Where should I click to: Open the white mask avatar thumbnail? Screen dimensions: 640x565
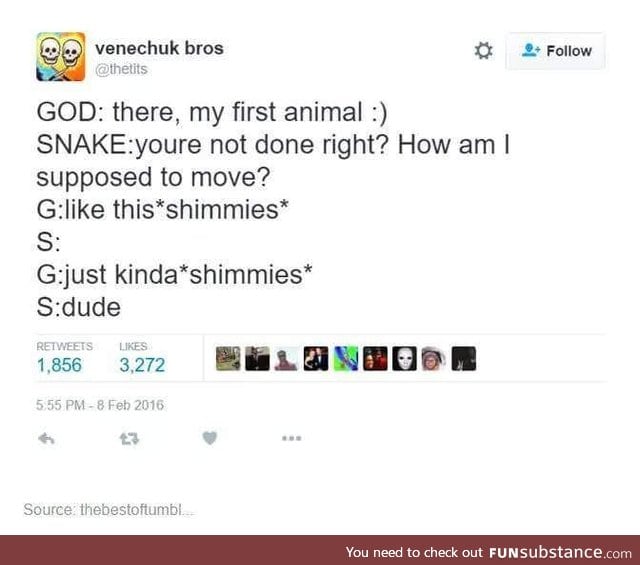click(x=404, y=358)
